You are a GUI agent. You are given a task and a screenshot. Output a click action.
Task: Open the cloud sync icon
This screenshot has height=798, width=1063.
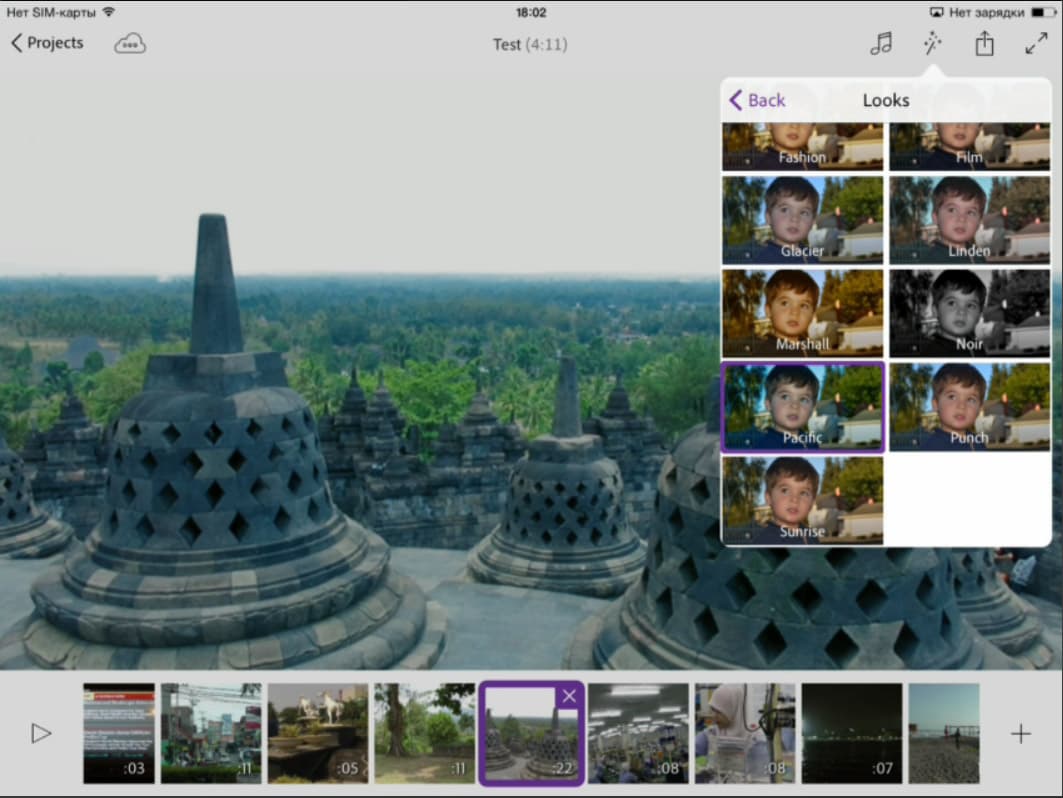(x=129, y=43)
